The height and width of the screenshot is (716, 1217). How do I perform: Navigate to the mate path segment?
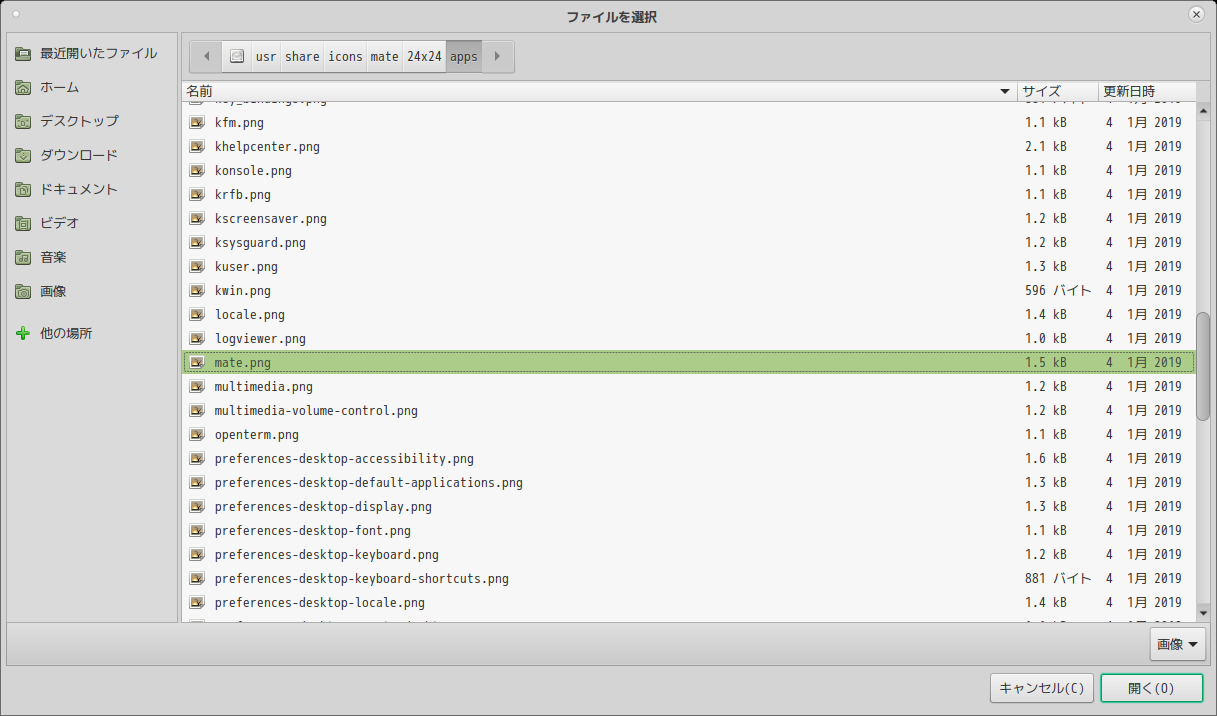pyautogui.click(x=385, y=57)
